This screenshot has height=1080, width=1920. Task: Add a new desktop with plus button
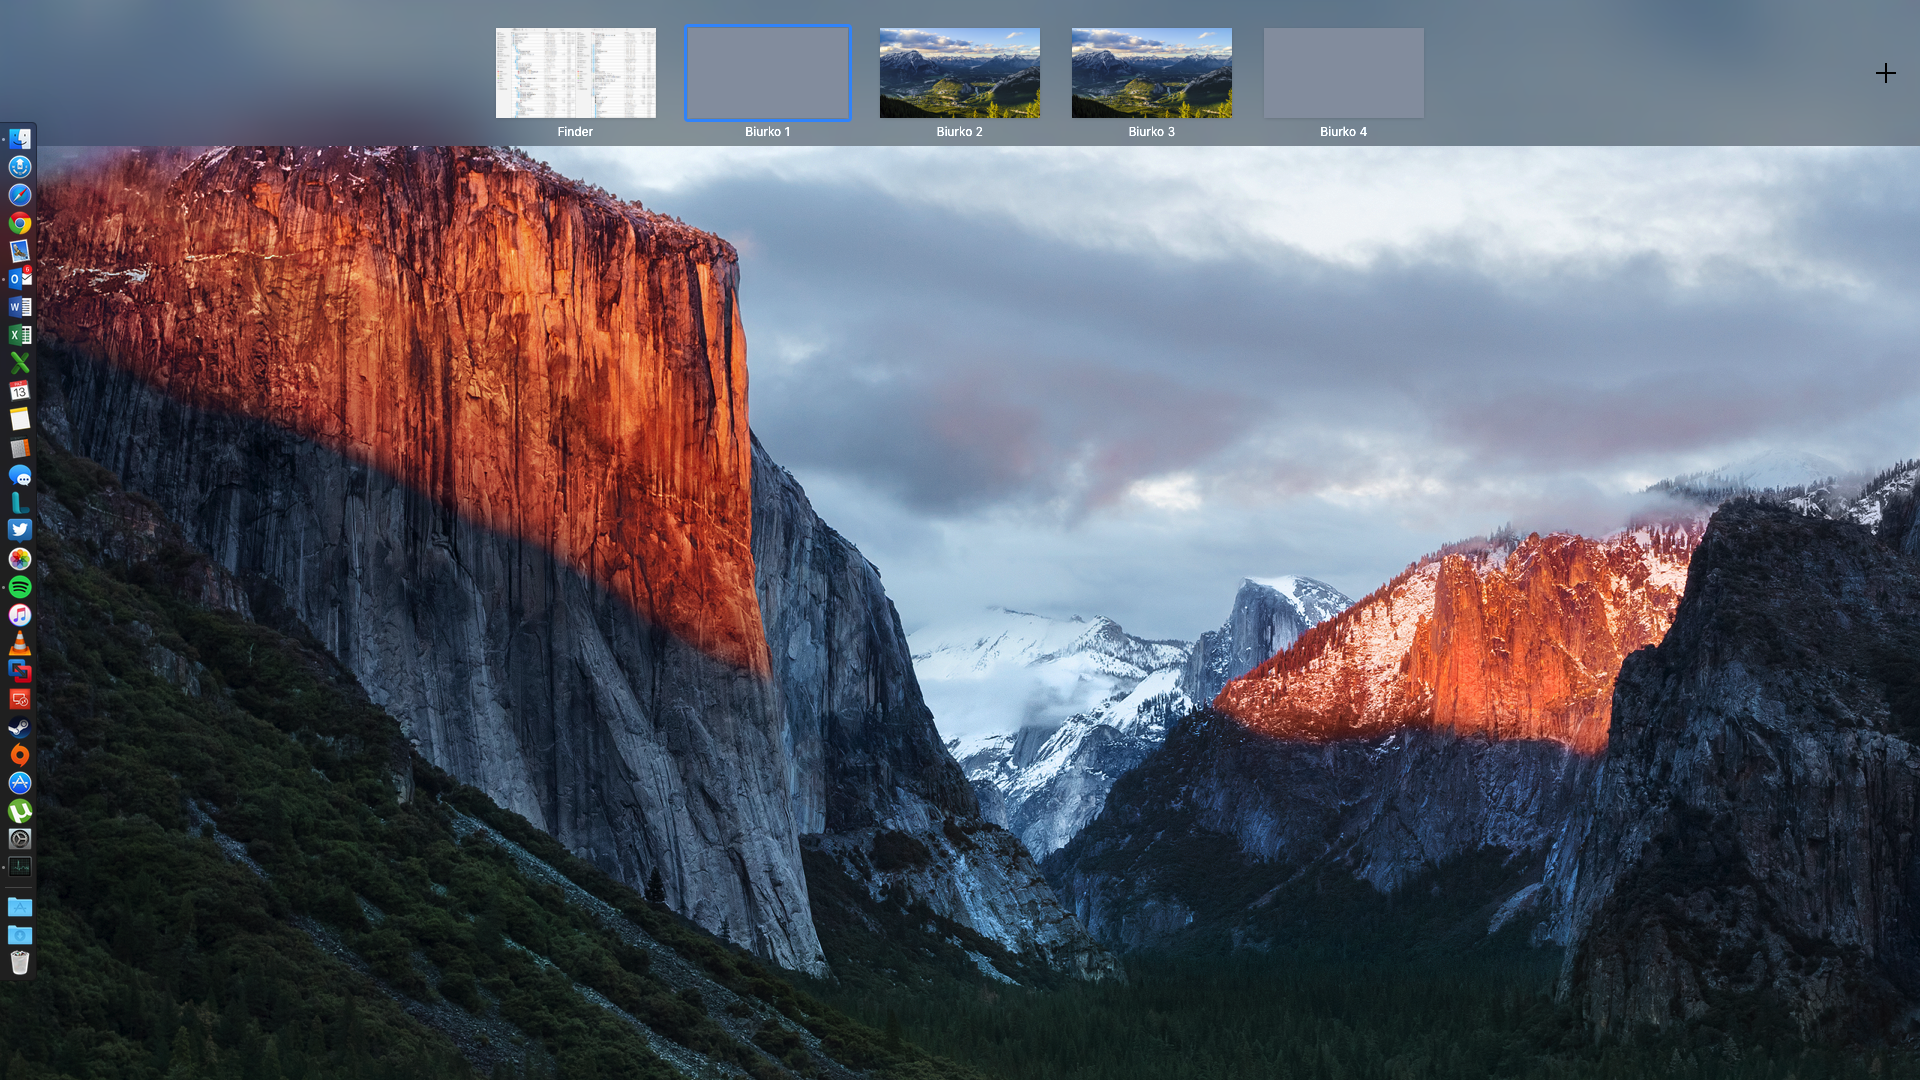coord(1886,73)
